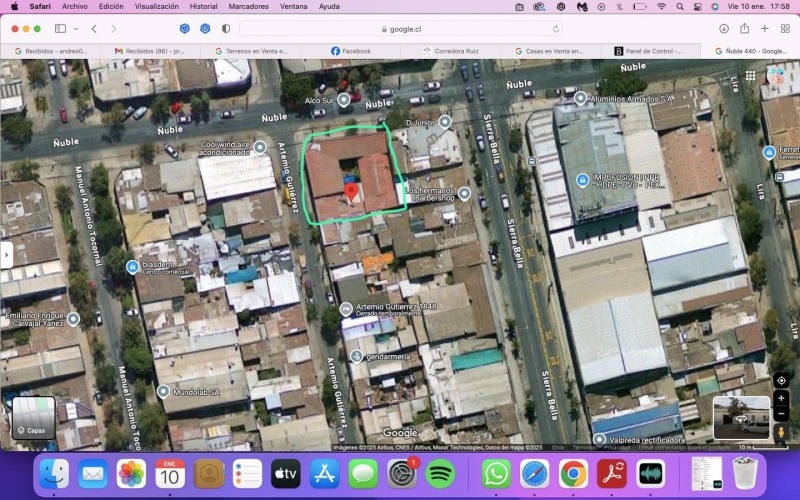Switch to the Facebook tab
800x500 pixels.
click(351, 51)
